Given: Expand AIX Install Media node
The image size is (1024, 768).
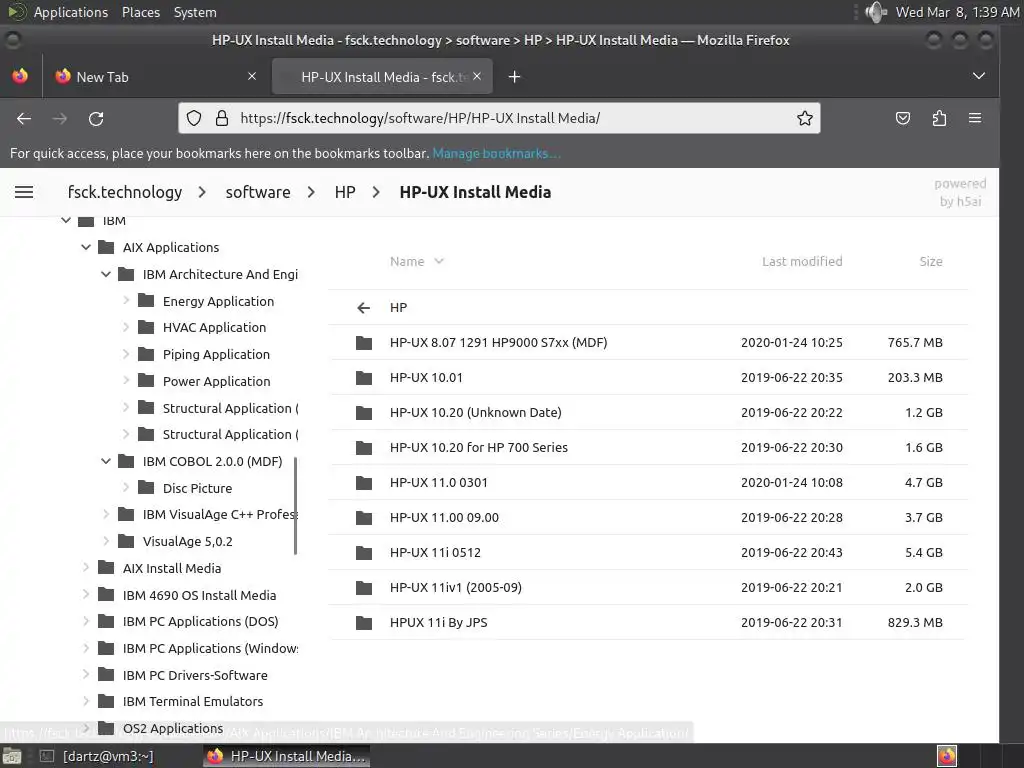Looking at the screenshot, I should (86, 568).
